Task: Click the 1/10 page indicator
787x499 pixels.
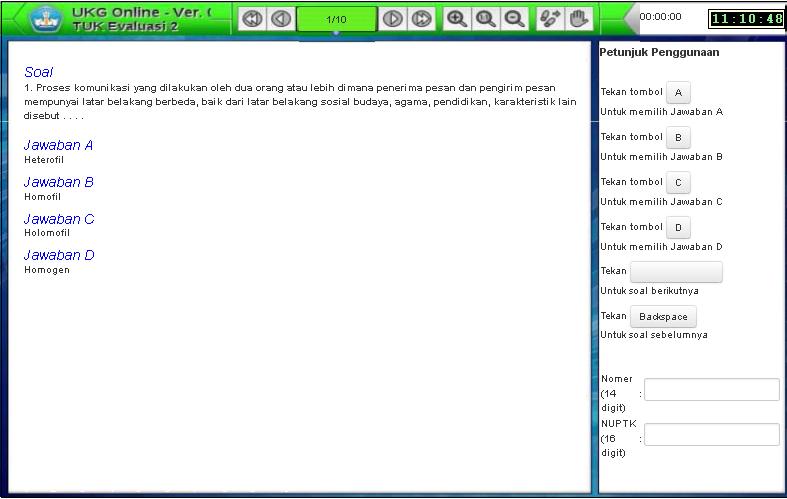Action: pyautogui.click(x=336, y=19)
